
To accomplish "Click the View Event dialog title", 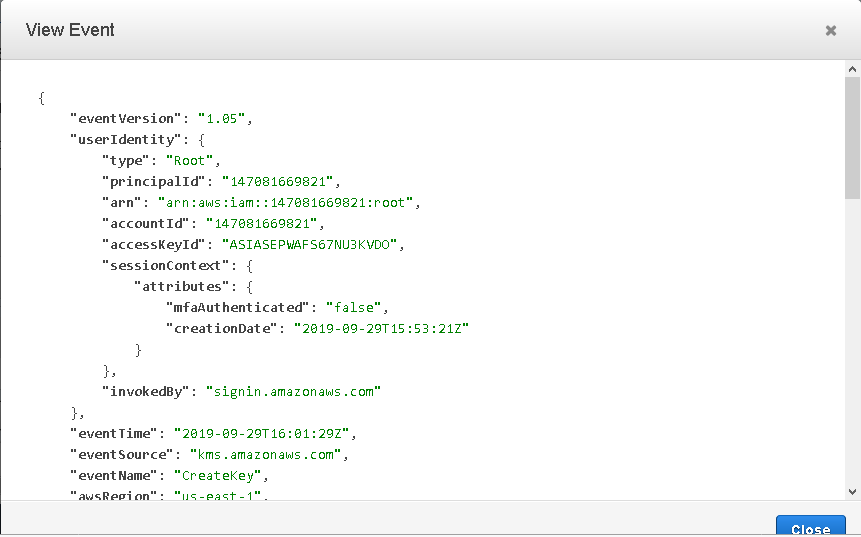I will 70,30.
